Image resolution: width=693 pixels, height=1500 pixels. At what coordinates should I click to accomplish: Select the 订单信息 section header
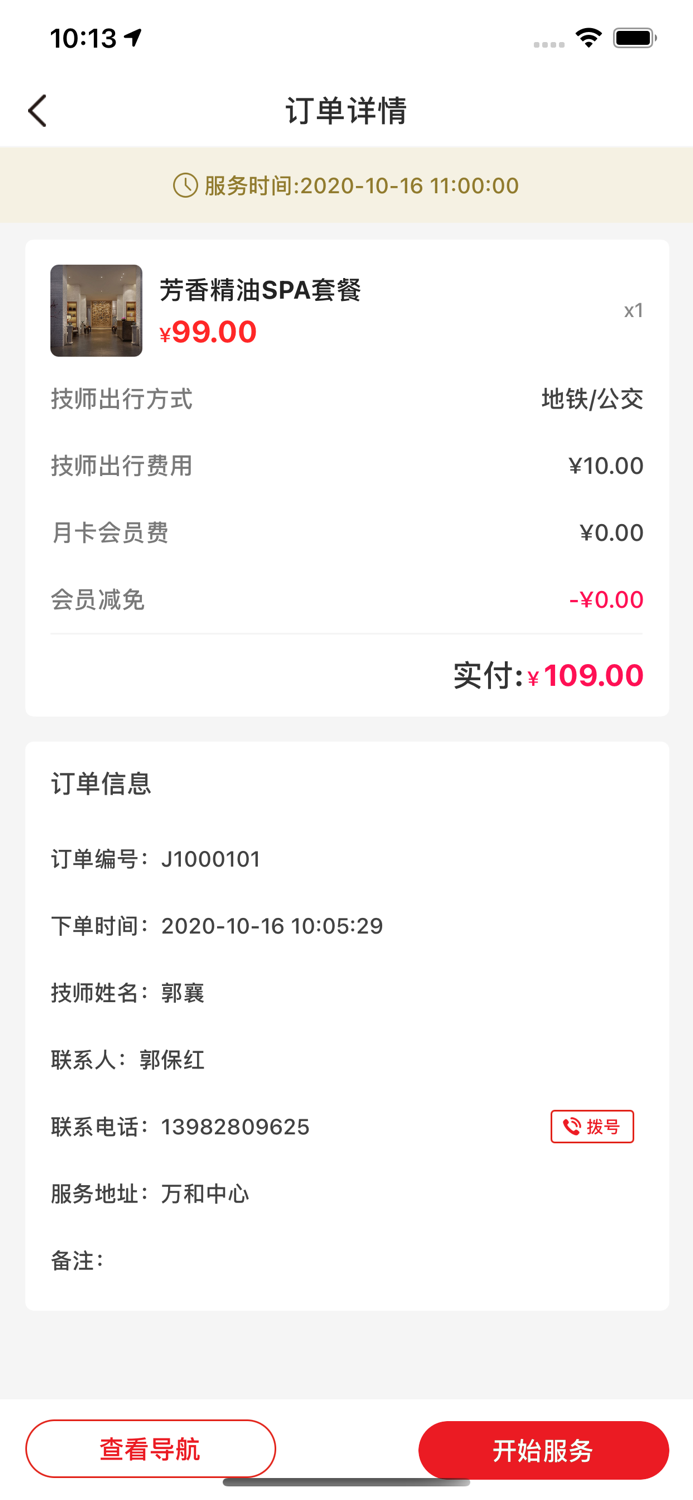(102, 784)
